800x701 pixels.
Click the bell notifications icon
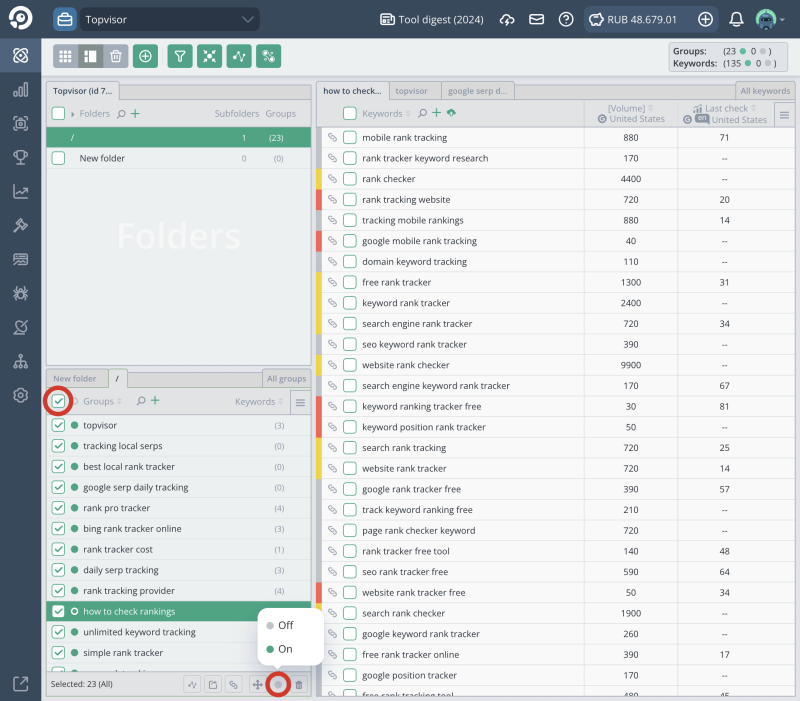(x=737, y=18)
